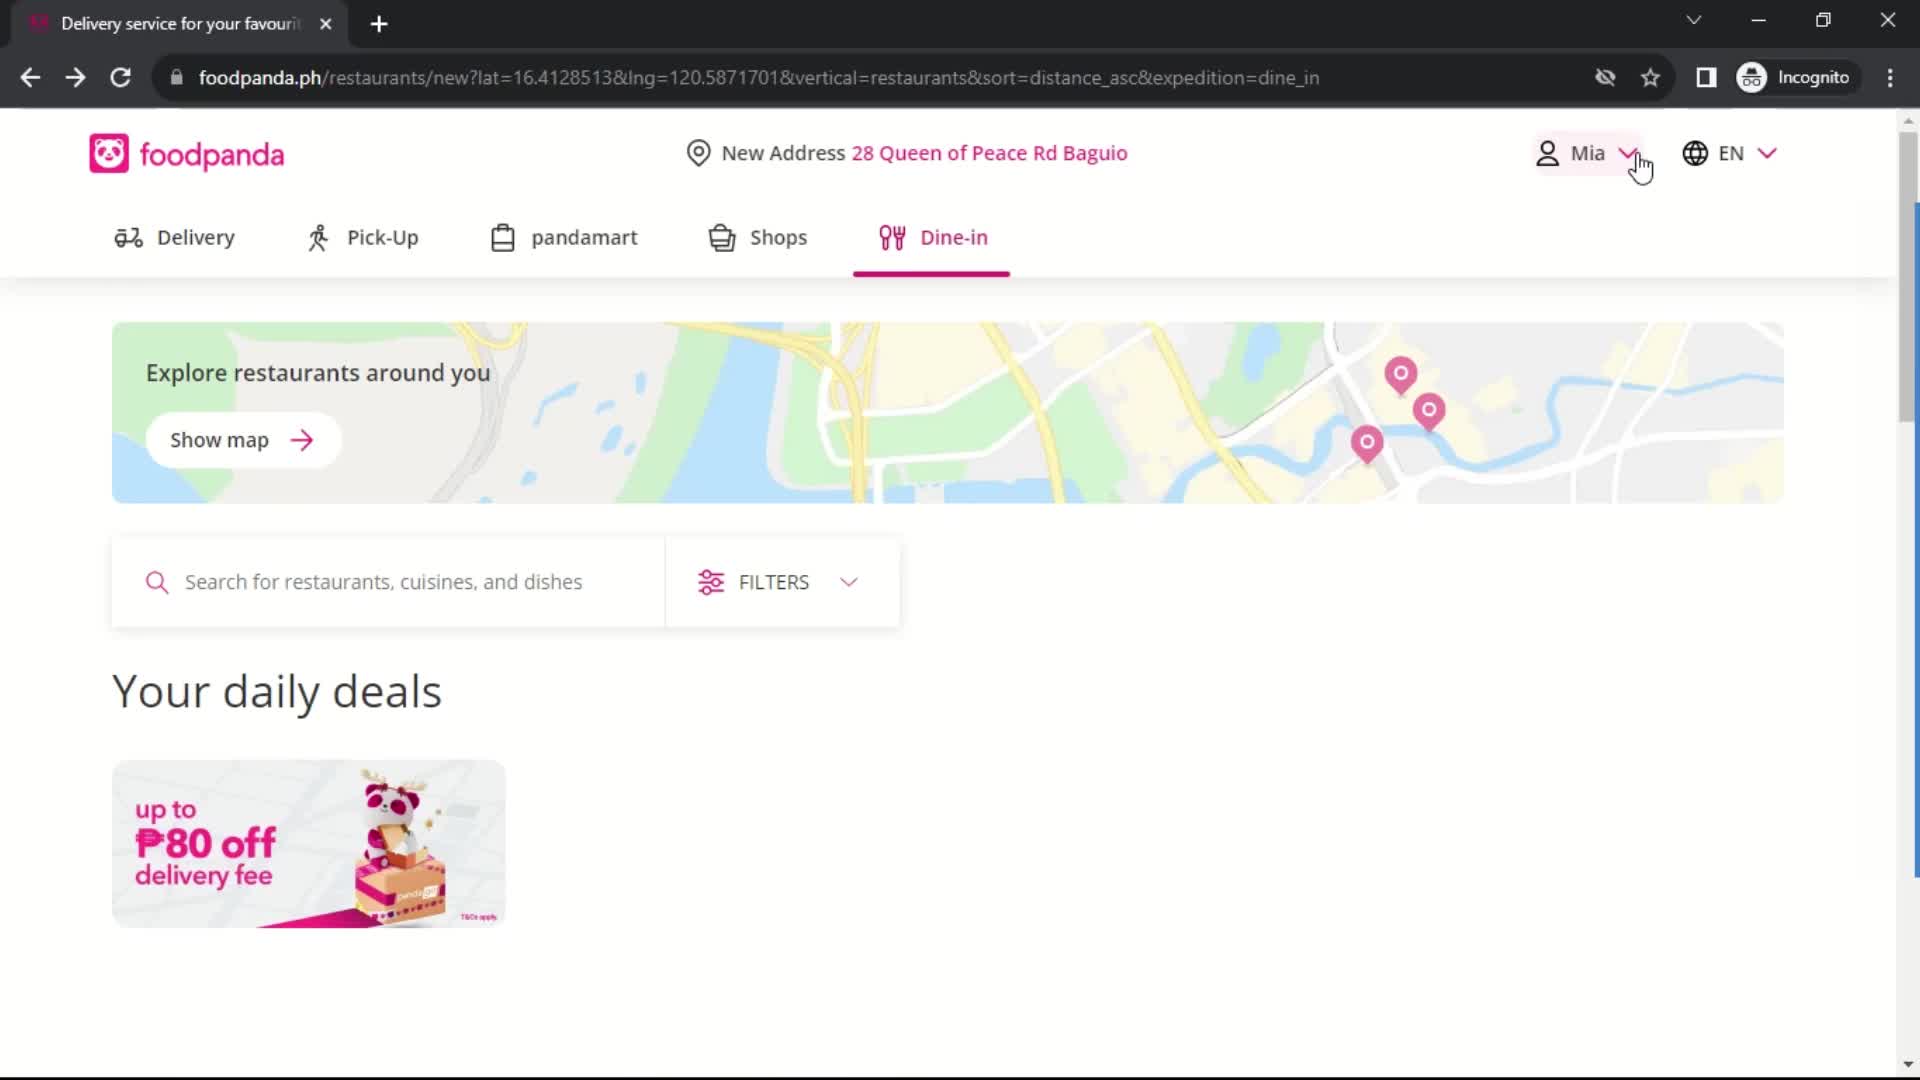1920x1080 pixels.
Task: Open the tab search chevron in title bar
Action: pyautogui.click(x=1694, y=20)
